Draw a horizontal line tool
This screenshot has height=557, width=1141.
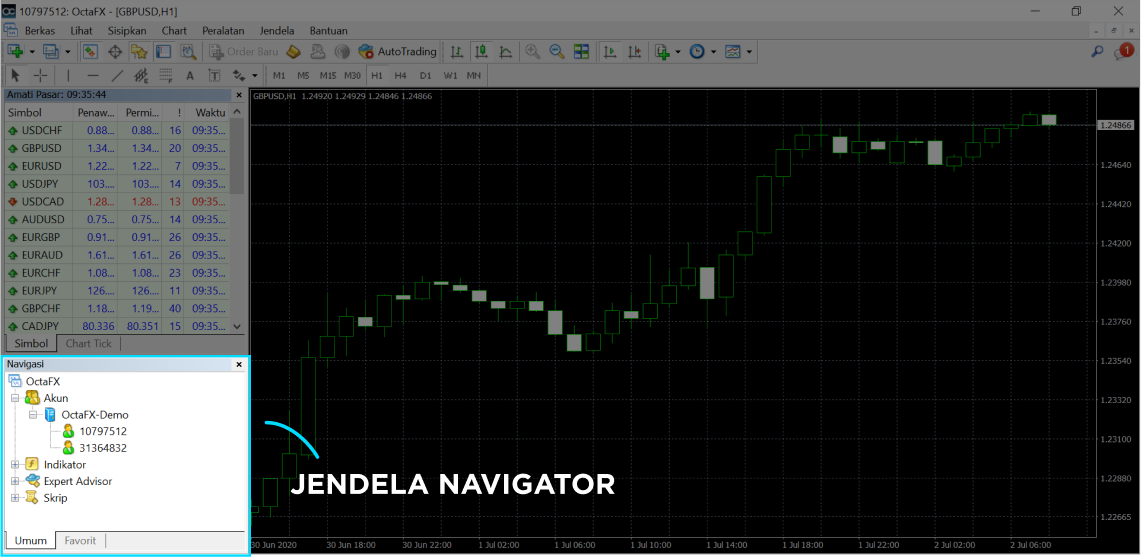[x=93, y=75]
